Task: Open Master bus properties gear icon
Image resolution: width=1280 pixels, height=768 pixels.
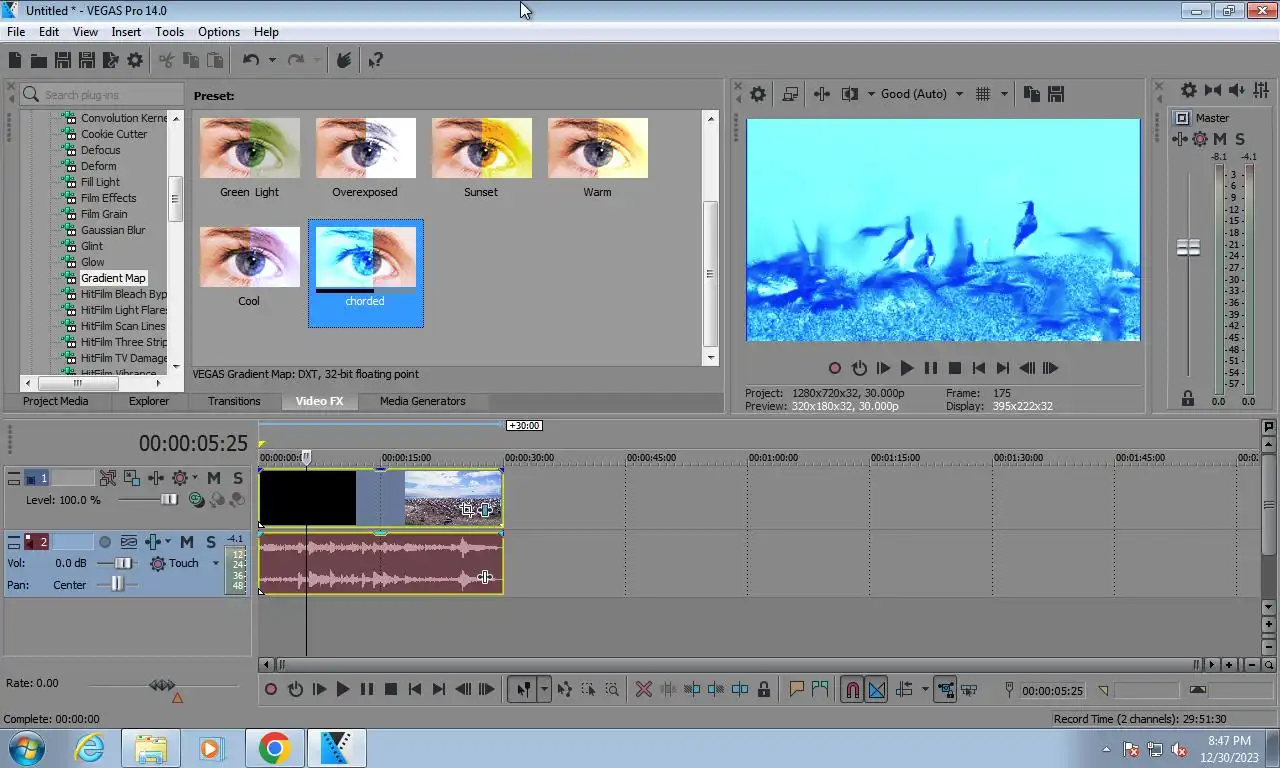Action: pyautogui.click(x=1189, y=90)
